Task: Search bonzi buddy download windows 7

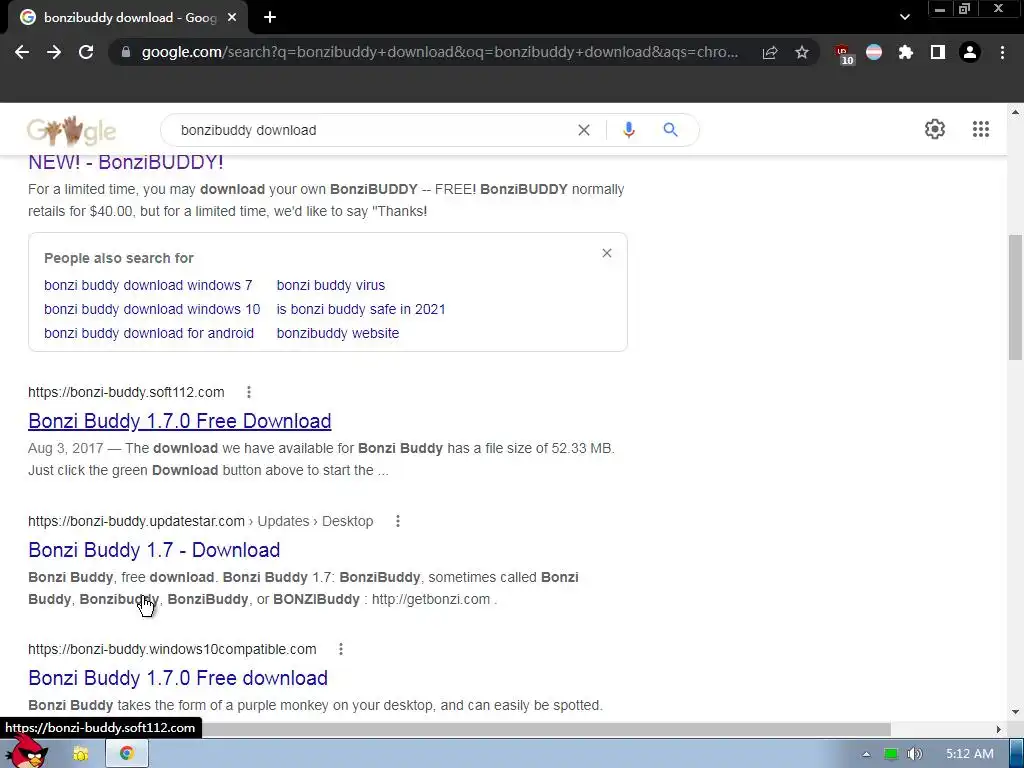Action: coord(148,285)
